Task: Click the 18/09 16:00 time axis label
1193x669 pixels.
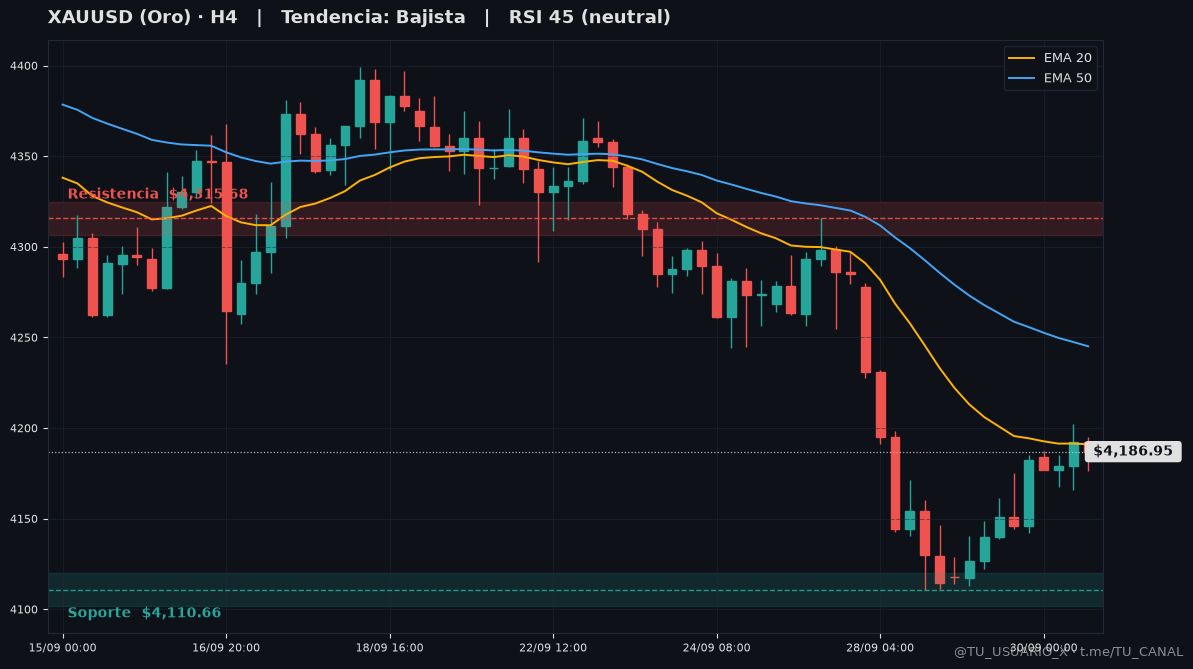Action: (390, 648)
